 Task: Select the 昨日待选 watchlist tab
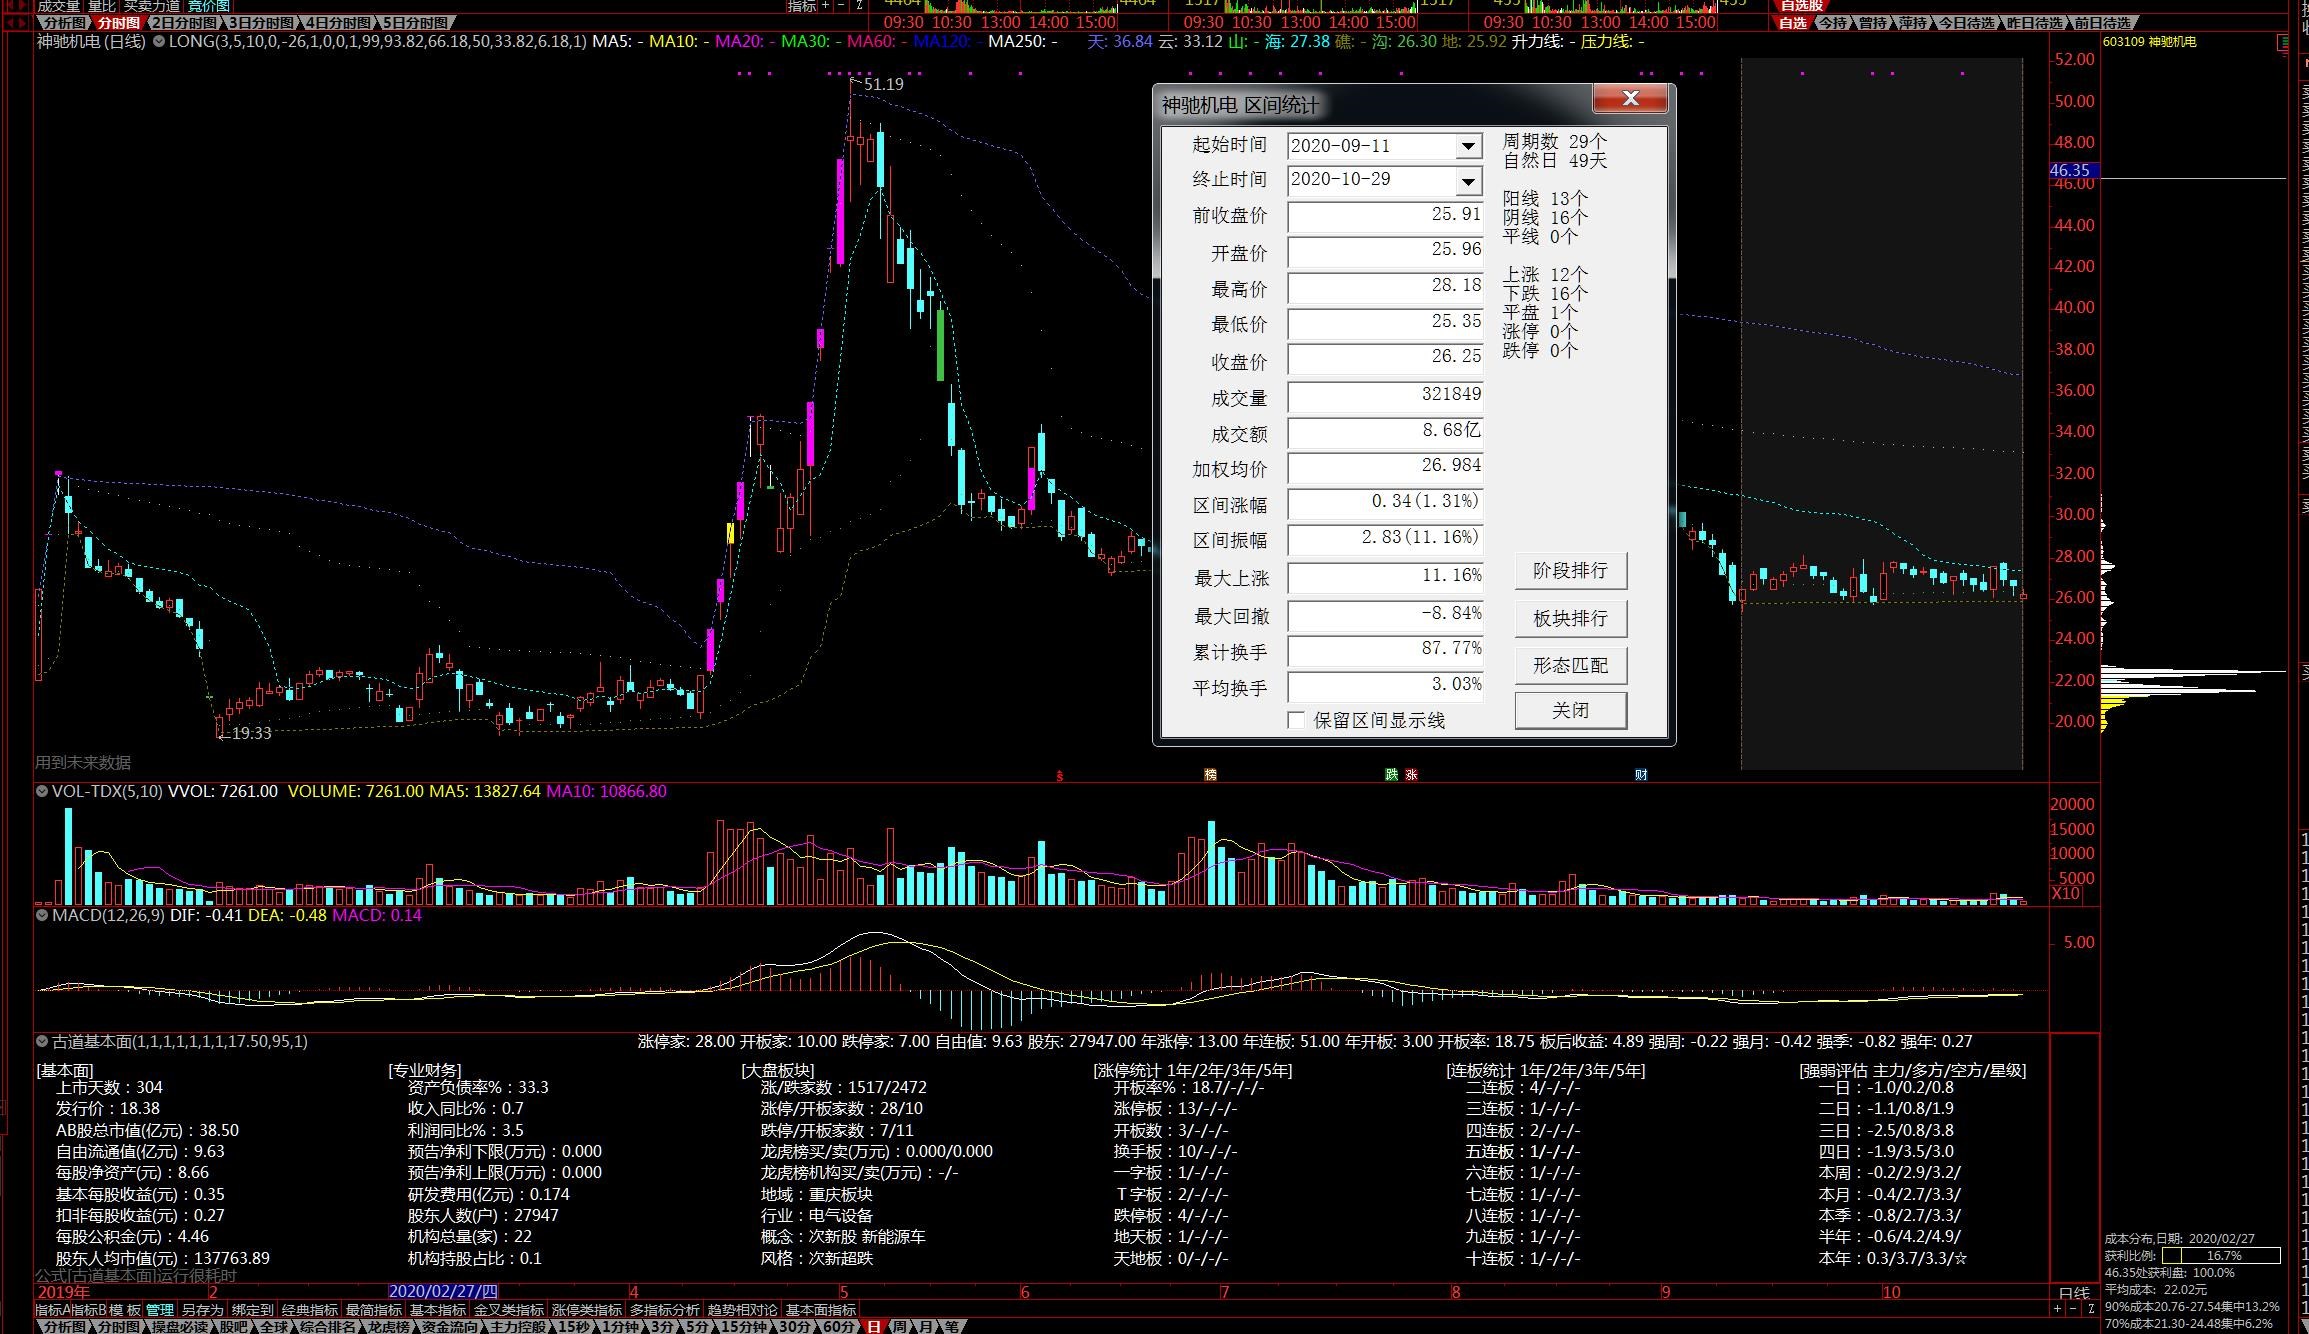[x=2035, y=23]
